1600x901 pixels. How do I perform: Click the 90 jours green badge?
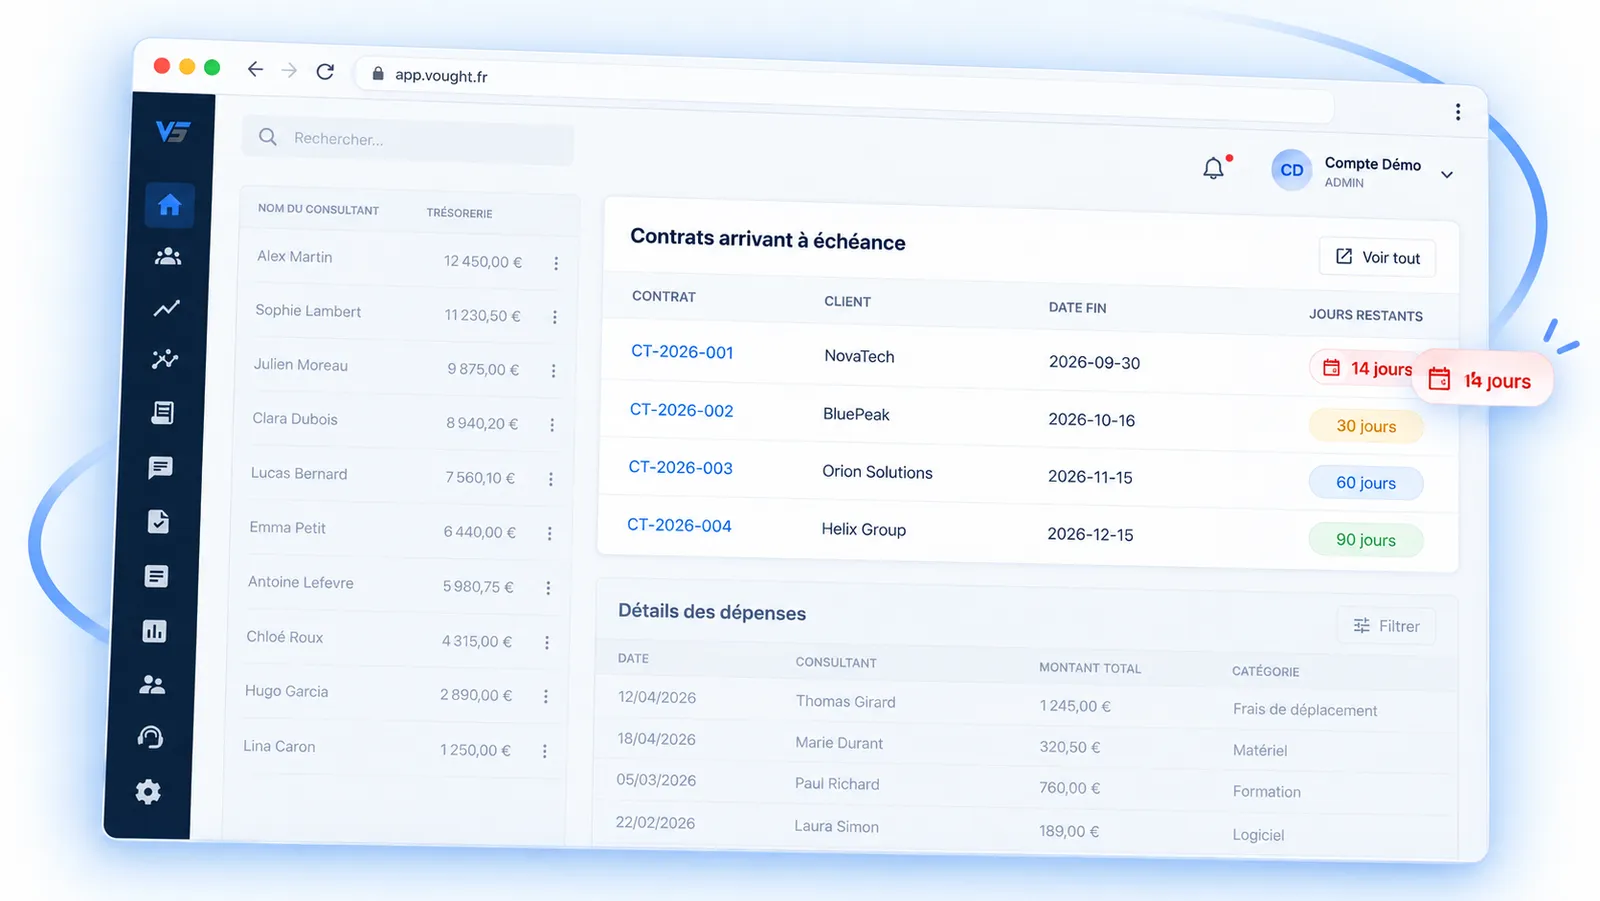(1365, 540)
